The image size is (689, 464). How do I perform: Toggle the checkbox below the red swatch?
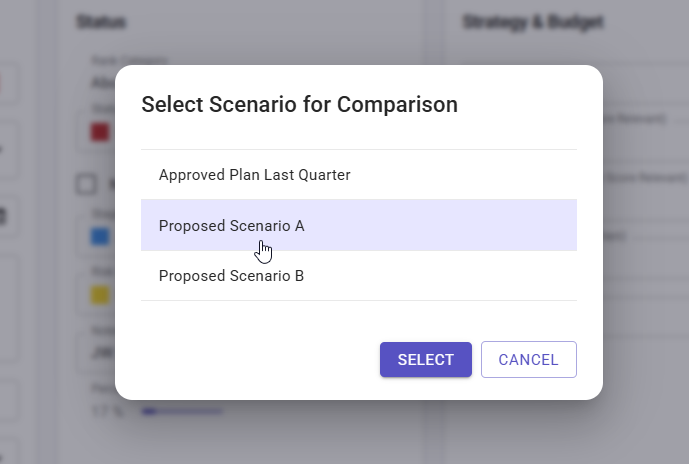point(87,184)
